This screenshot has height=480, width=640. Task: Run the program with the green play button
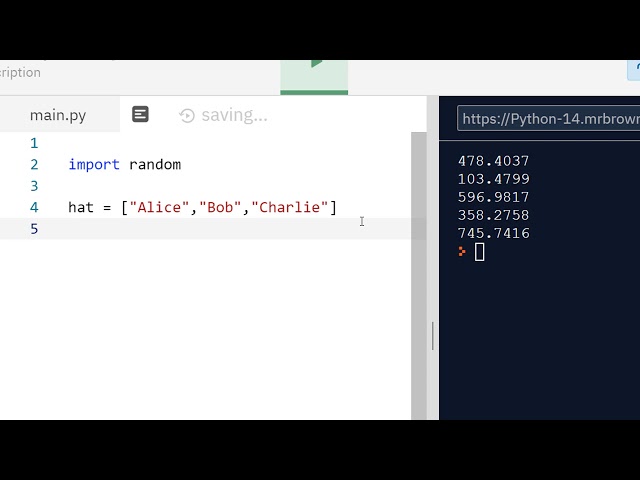pos(314,78)
